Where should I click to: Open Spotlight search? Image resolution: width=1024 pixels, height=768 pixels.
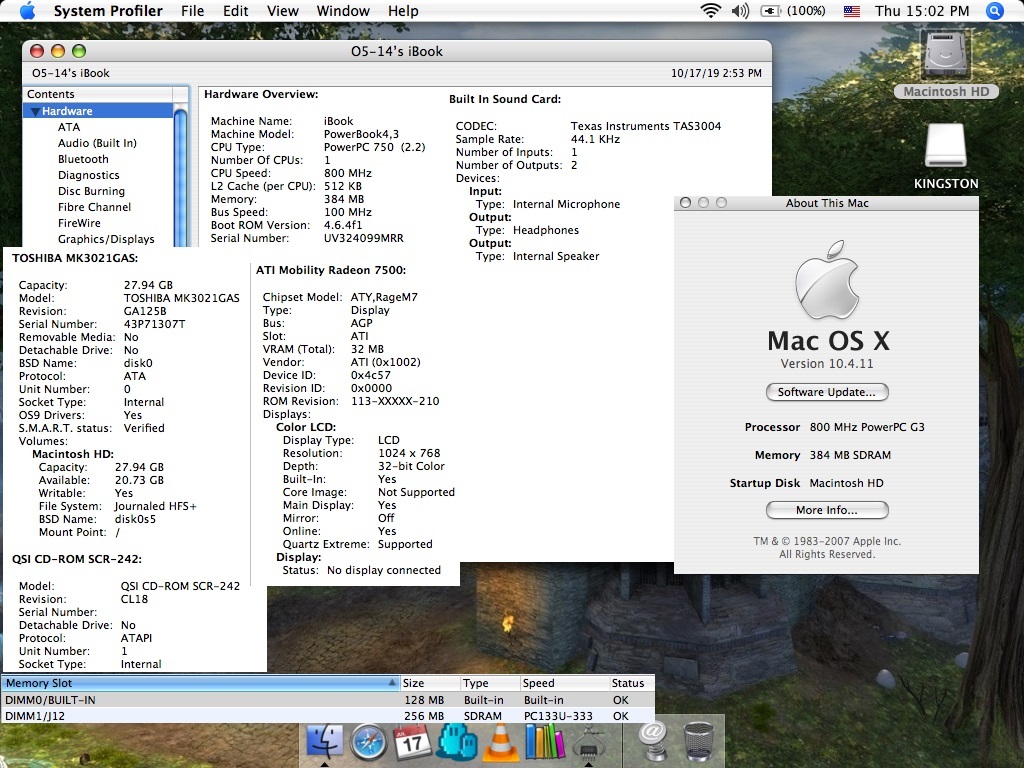(x=994, y=11)
